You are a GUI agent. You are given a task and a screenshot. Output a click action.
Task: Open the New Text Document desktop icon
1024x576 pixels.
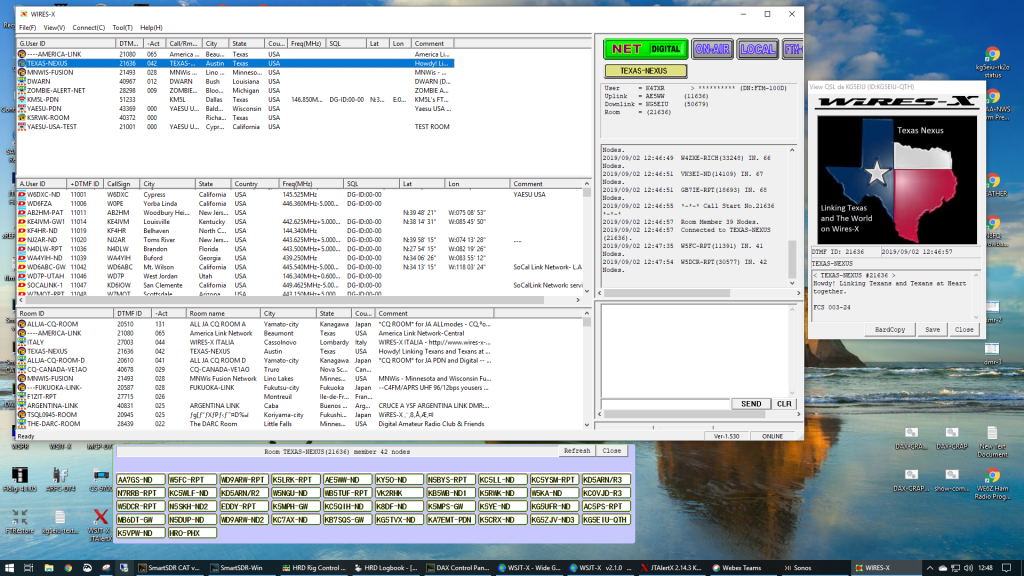point(991,432)
